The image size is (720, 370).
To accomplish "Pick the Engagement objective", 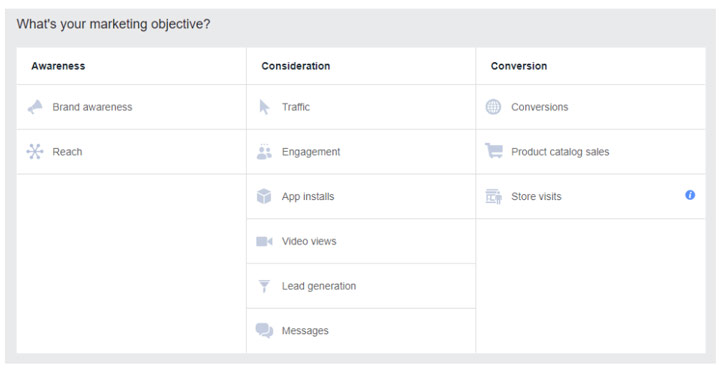I will 361,151.
